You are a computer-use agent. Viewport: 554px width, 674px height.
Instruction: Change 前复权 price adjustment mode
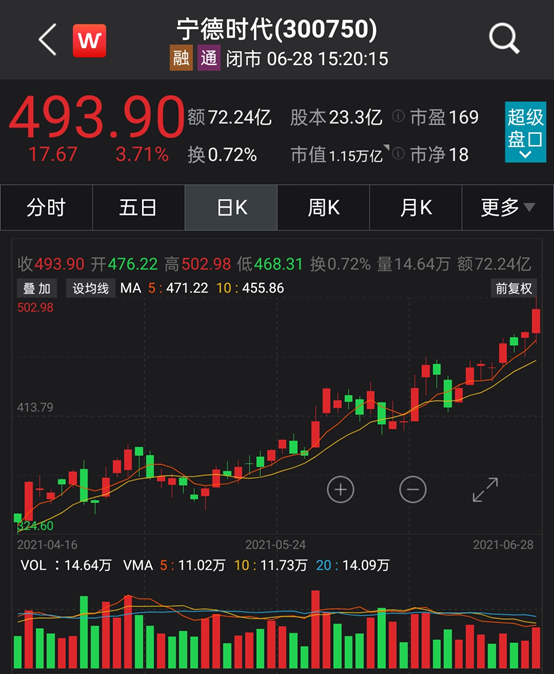[x=514, y=288]
